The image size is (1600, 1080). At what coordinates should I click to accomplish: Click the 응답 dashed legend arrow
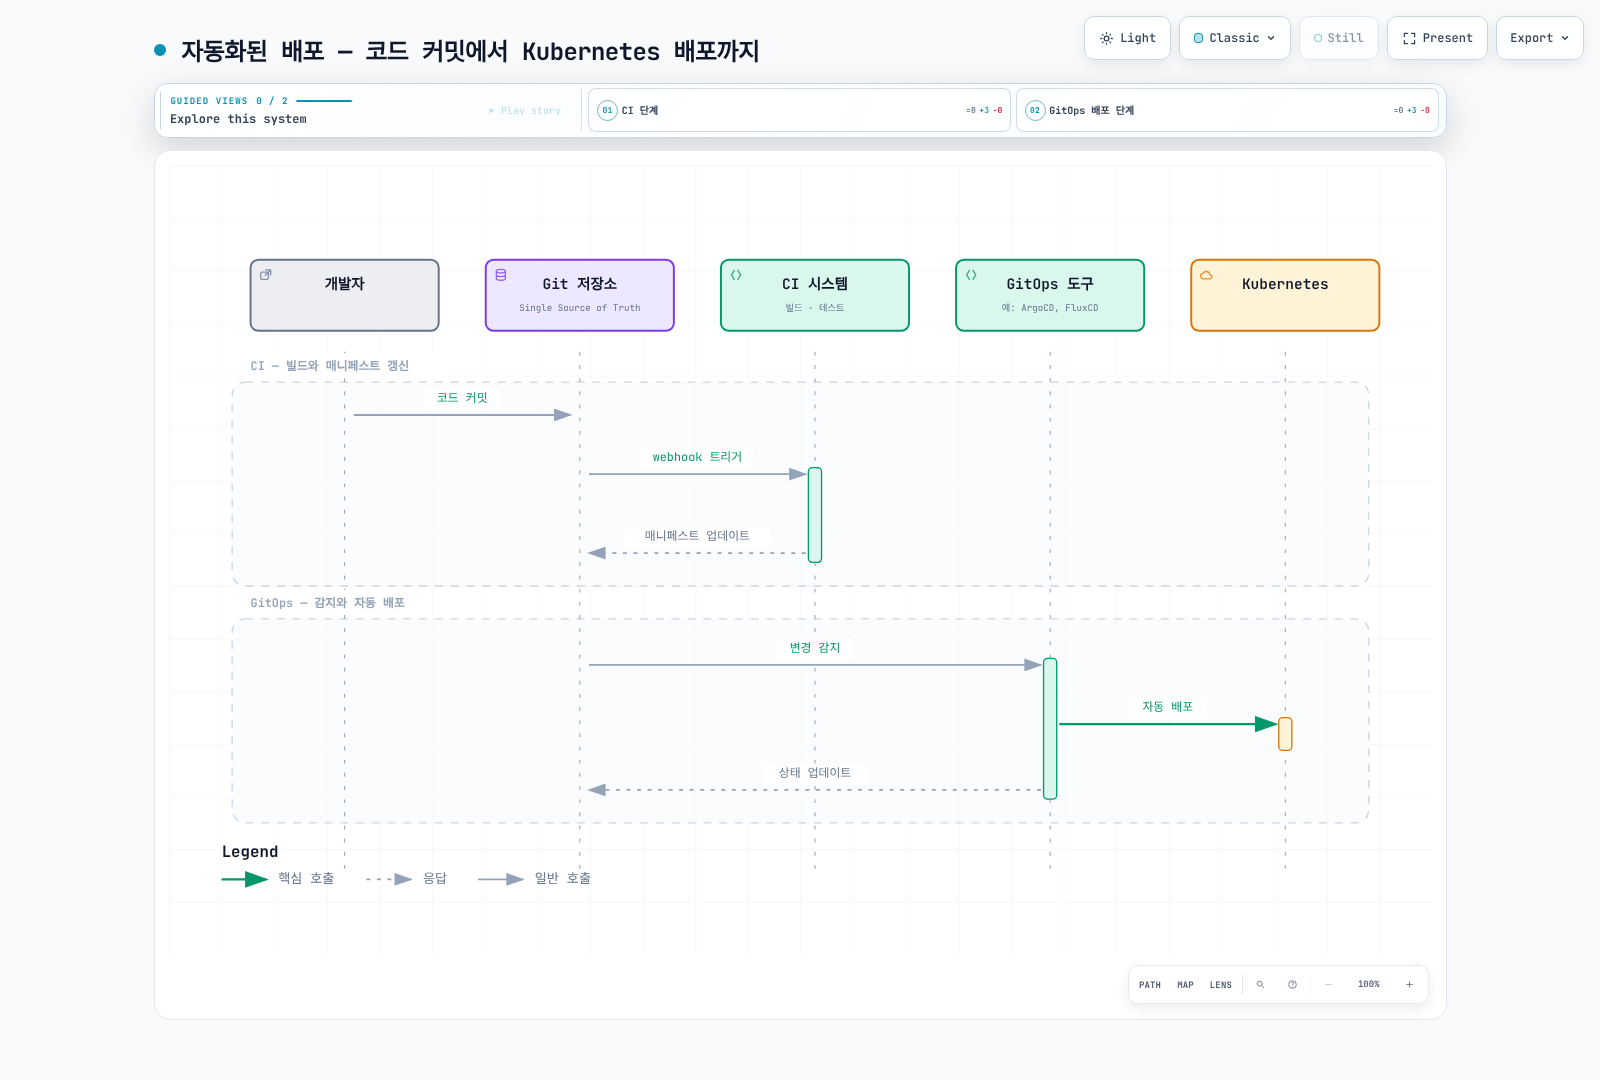(x=389, y=879)
